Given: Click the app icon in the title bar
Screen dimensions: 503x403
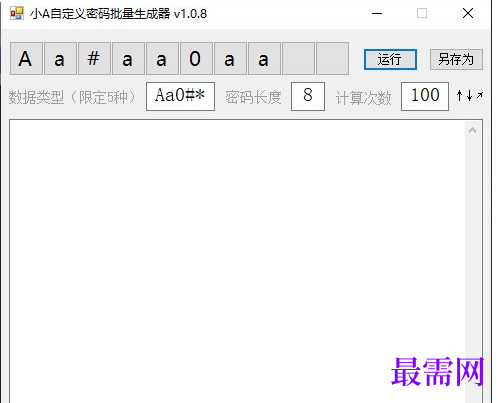Looking at the screenshot, I should pyautogui.click(x=17, y=13).
